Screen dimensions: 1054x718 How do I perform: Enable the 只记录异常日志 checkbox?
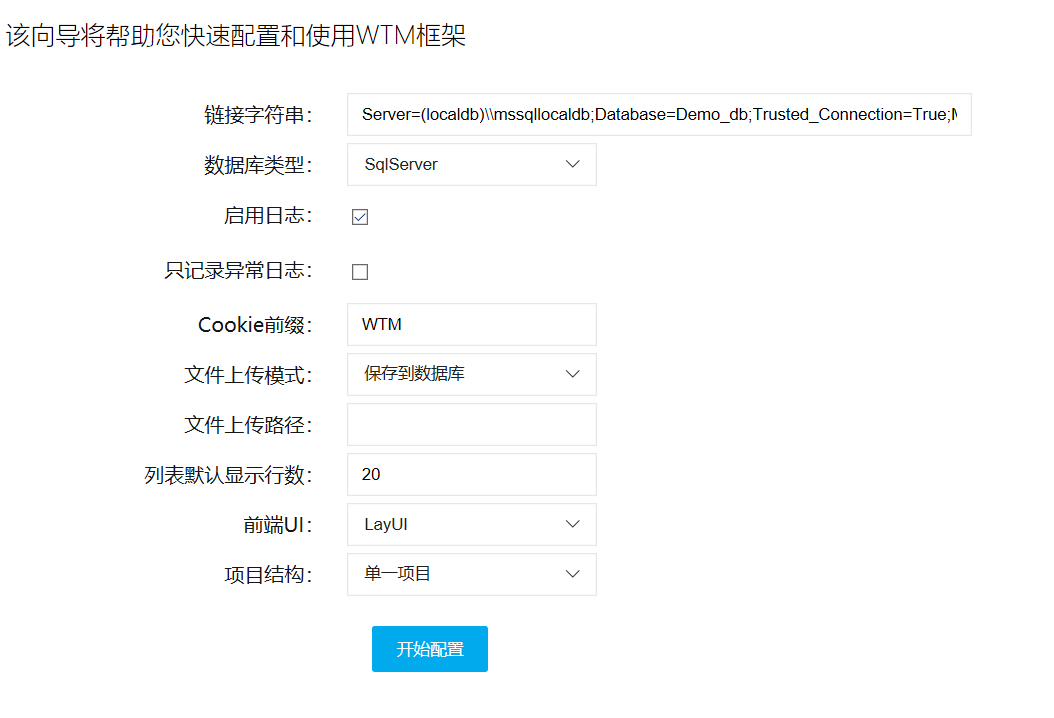[360, 272]
